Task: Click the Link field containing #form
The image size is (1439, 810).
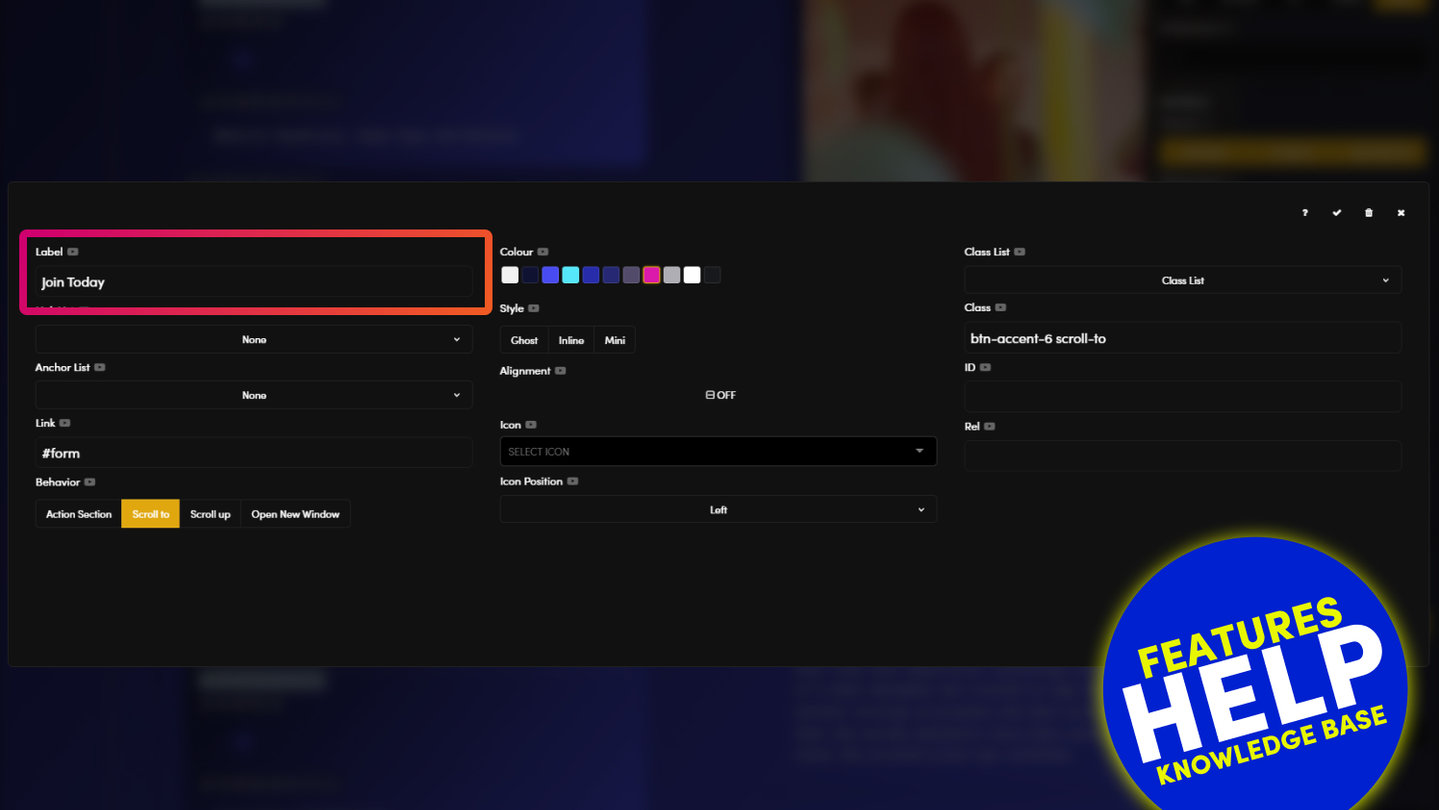Action: (254, 453)
